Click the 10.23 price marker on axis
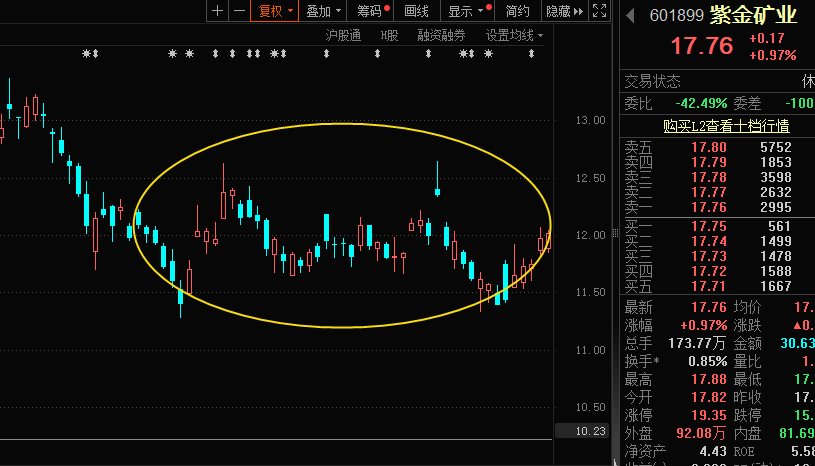 coord(592,431)
